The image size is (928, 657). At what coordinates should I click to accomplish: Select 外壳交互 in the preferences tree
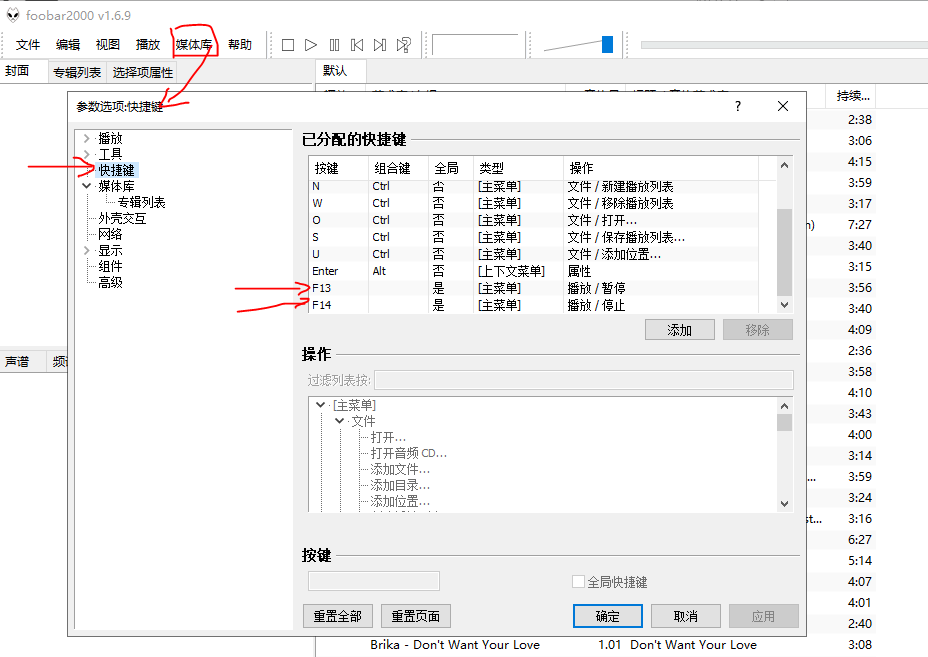(122, 218)
